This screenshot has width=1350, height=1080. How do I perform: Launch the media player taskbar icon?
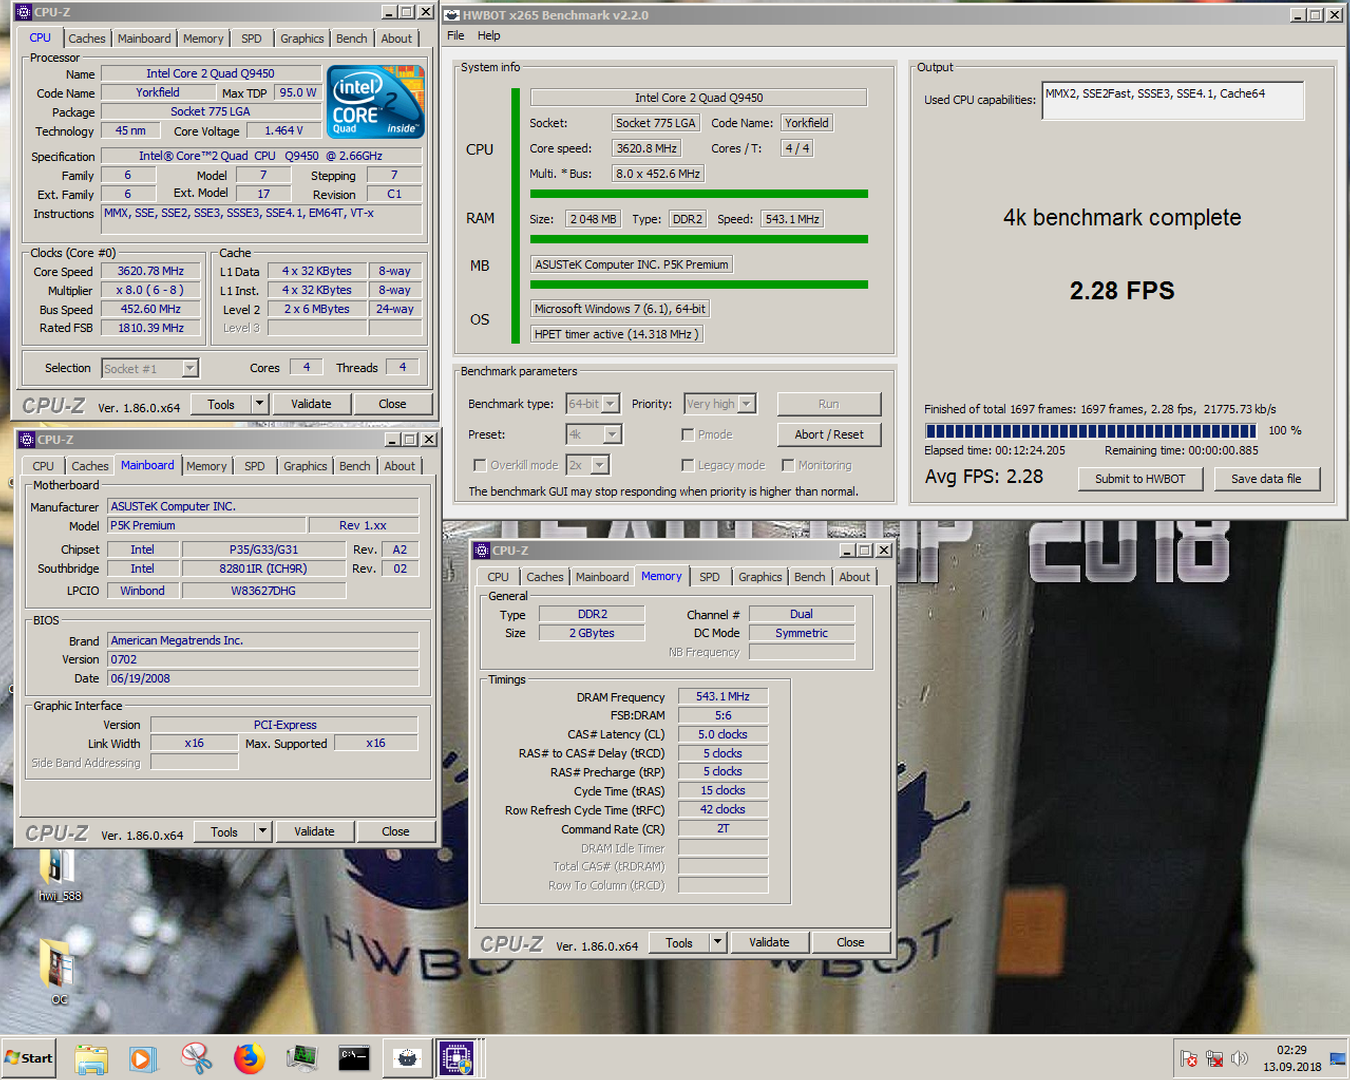(x=143, y=1058)
